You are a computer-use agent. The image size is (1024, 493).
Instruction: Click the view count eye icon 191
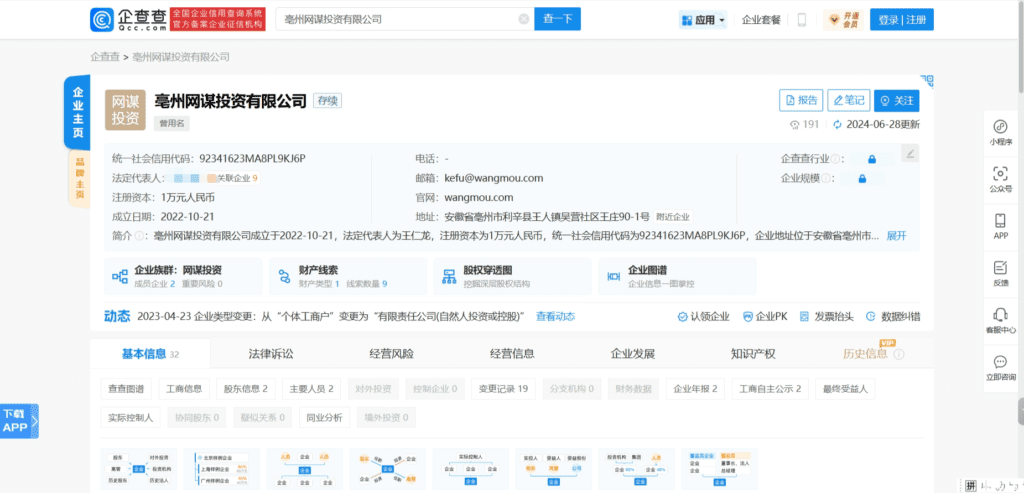[x=795, y=124]
